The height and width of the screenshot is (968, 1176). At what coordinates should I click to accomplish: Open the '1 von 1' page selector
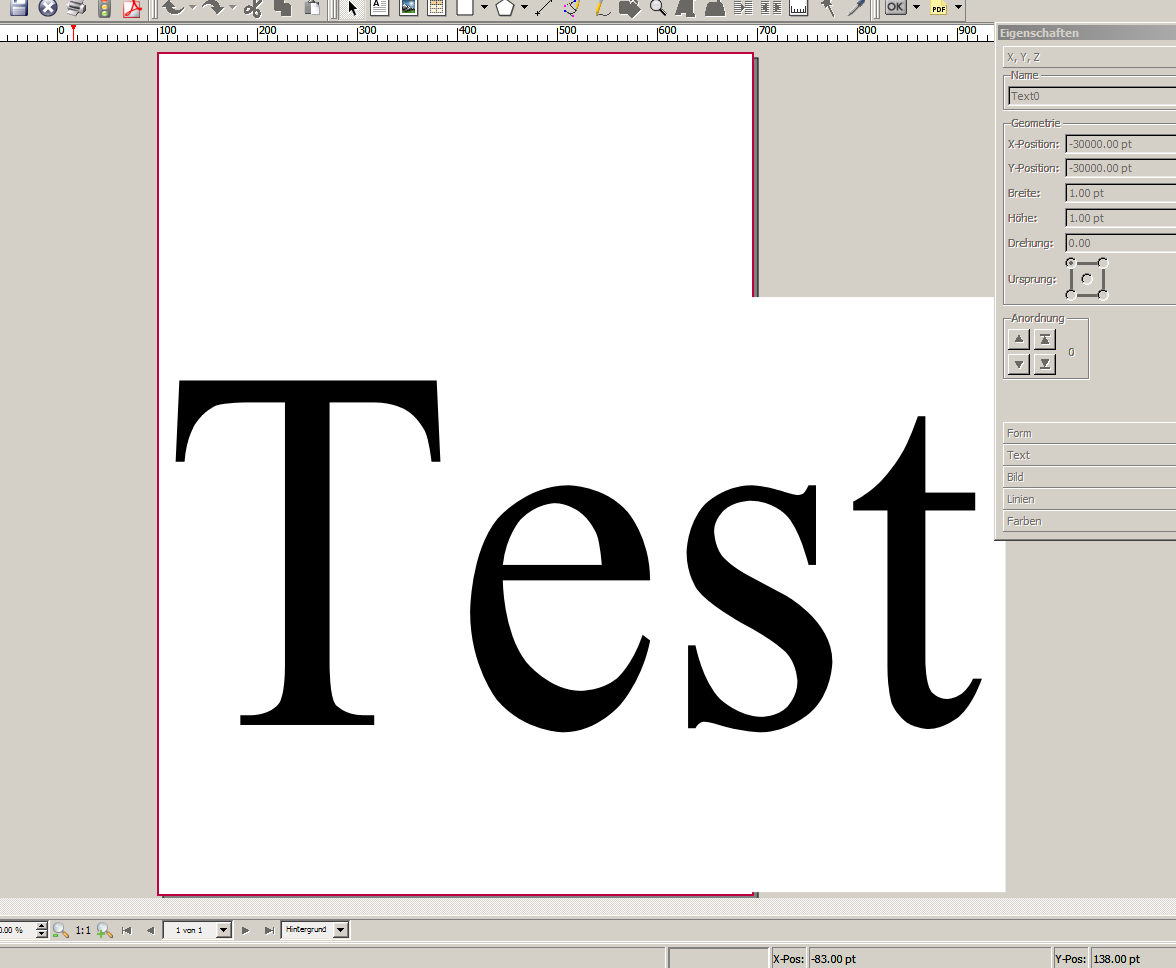point(223,930)
